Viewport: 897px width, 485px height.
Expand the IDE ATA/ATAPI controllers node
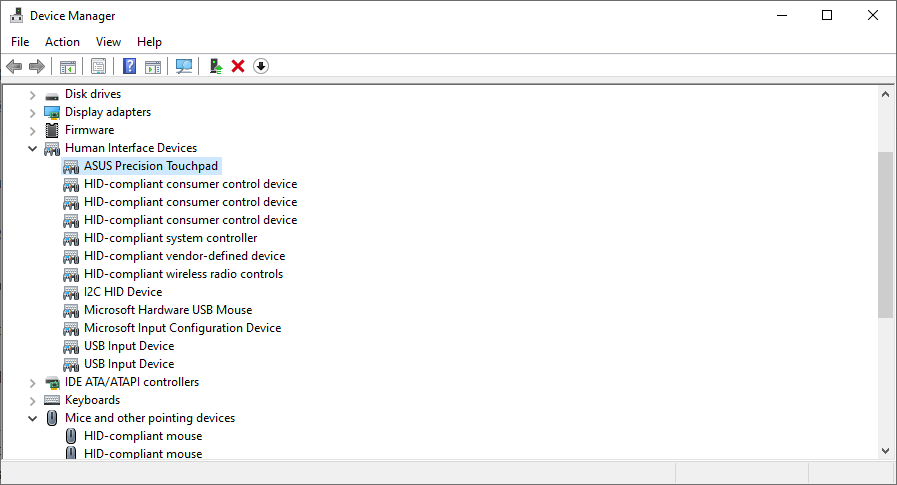coord(33,383)
